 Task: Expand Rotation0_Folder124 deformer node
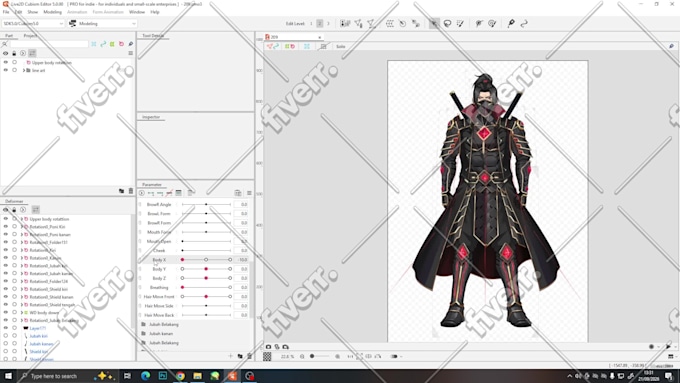[22, 282]
